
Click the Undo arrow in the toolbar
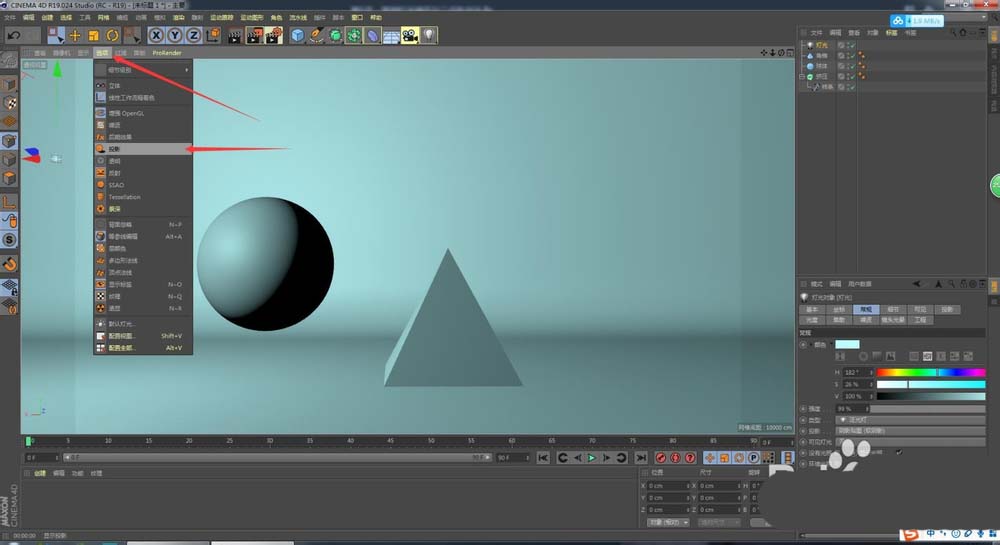tap(14, 36)
